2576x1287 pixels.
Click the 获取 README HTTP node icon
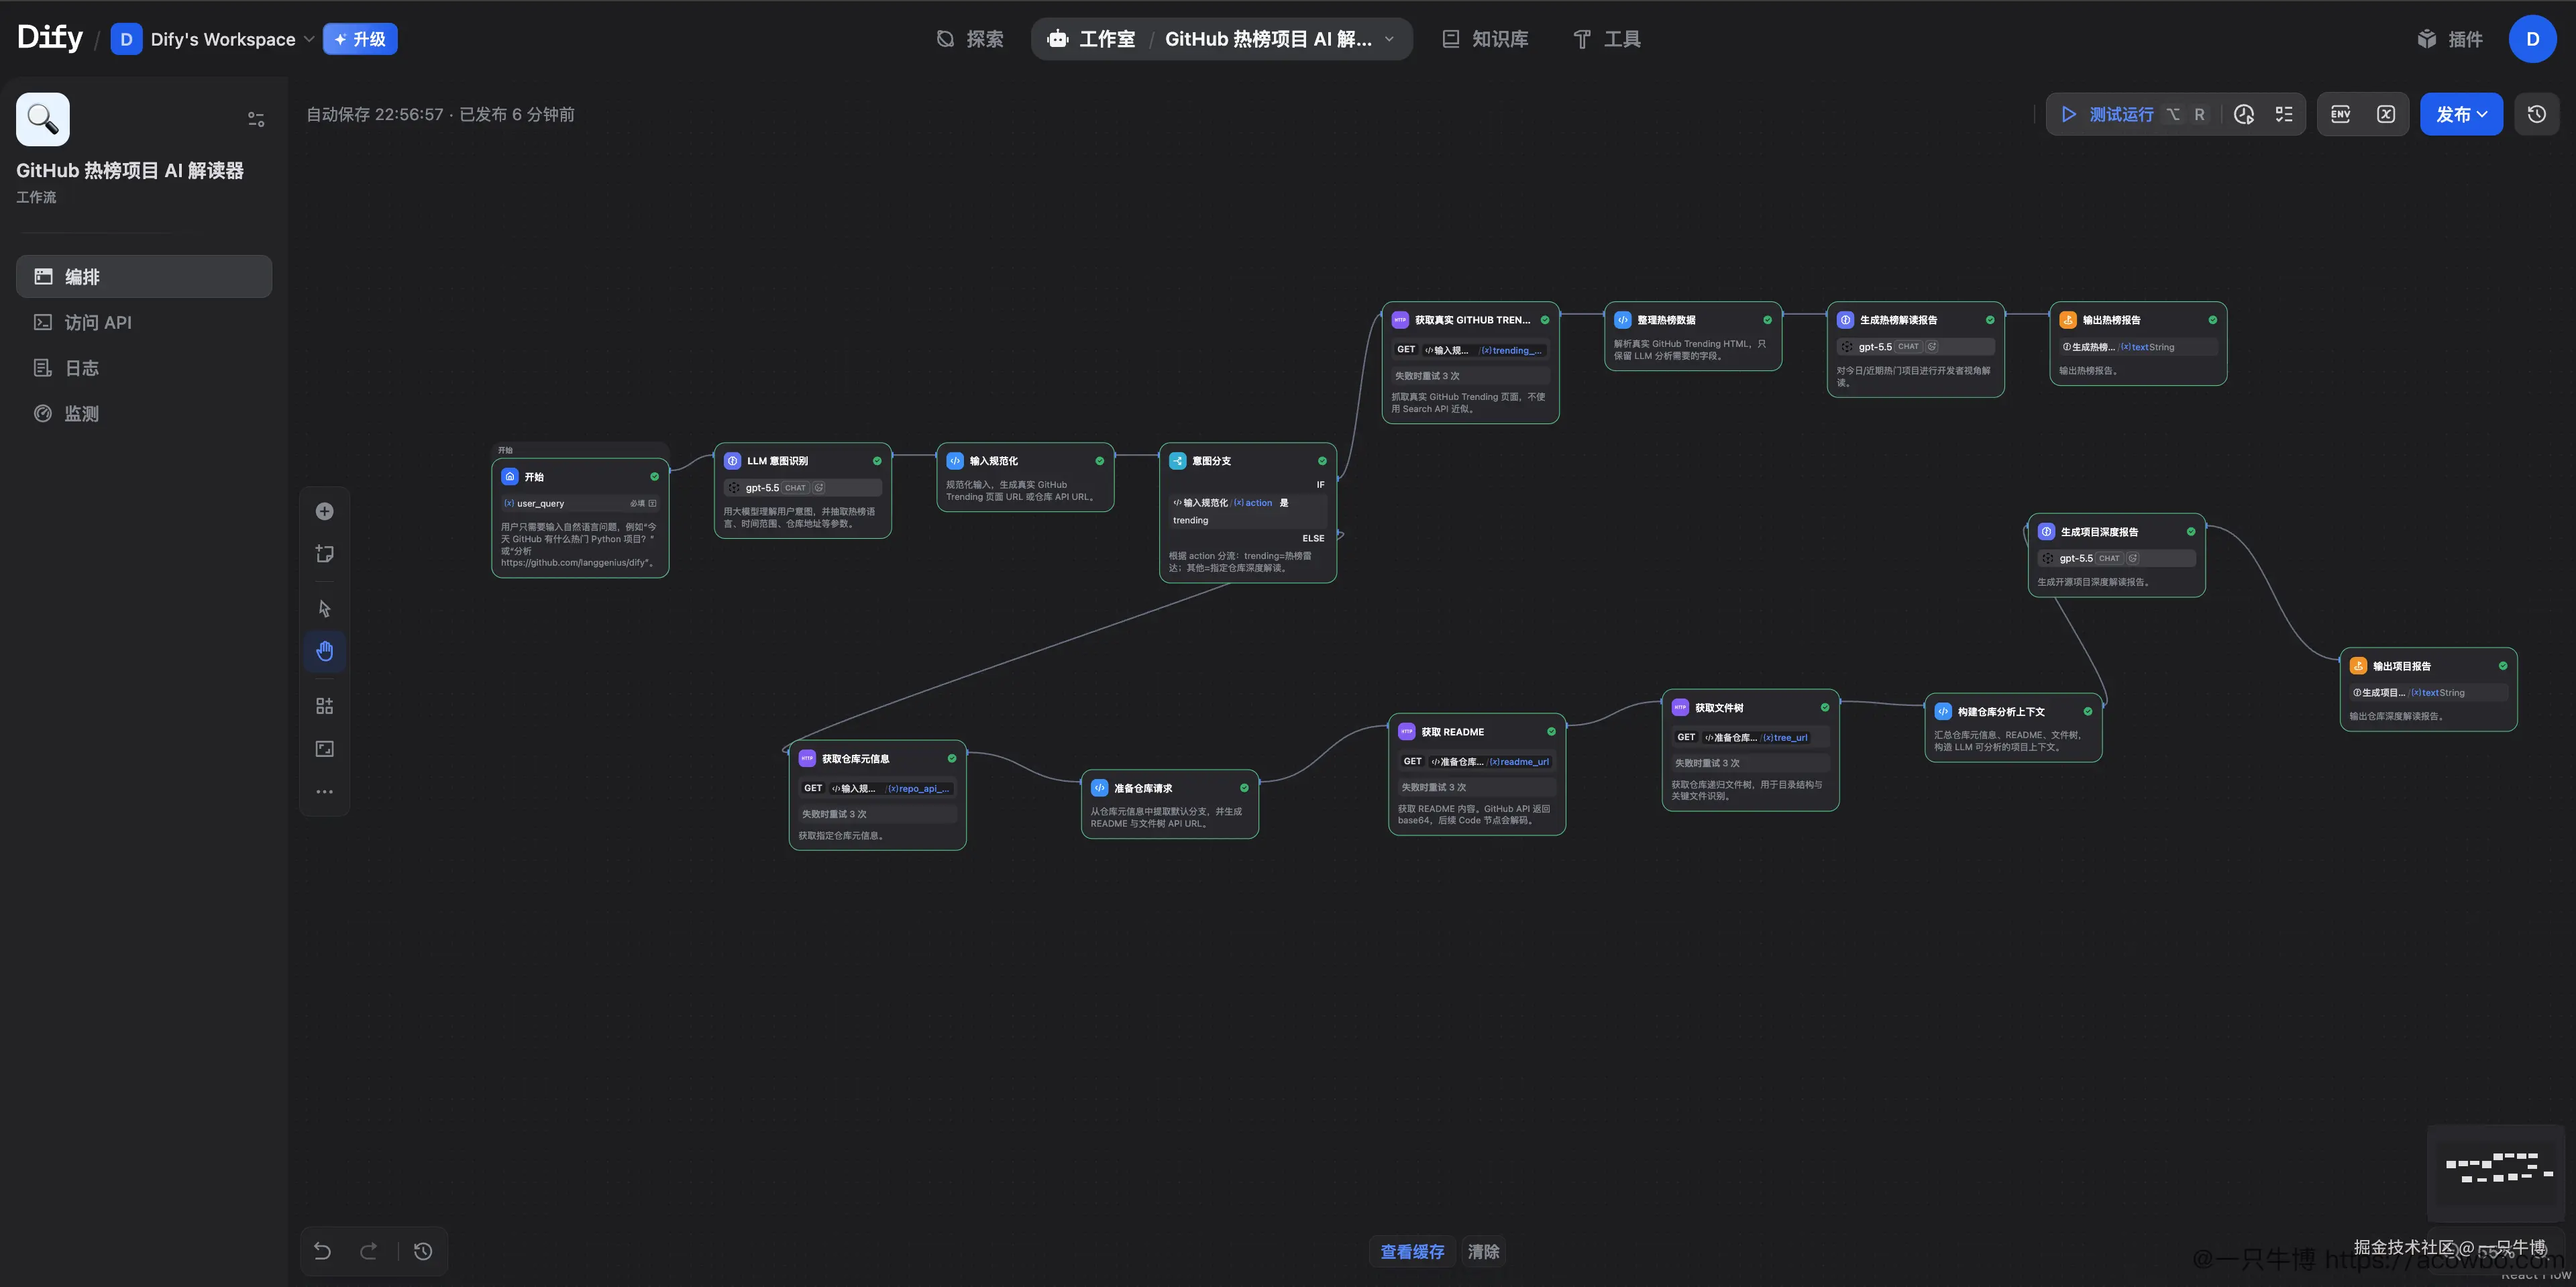click(1407, 732)
